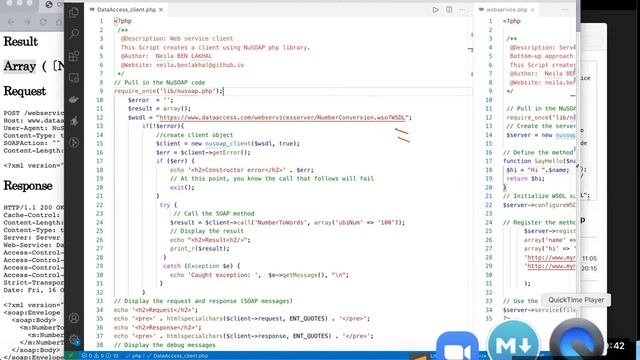
Task: Open the Docker view in the activity bar
Action: pyautogui.click(x=74, y=99)
